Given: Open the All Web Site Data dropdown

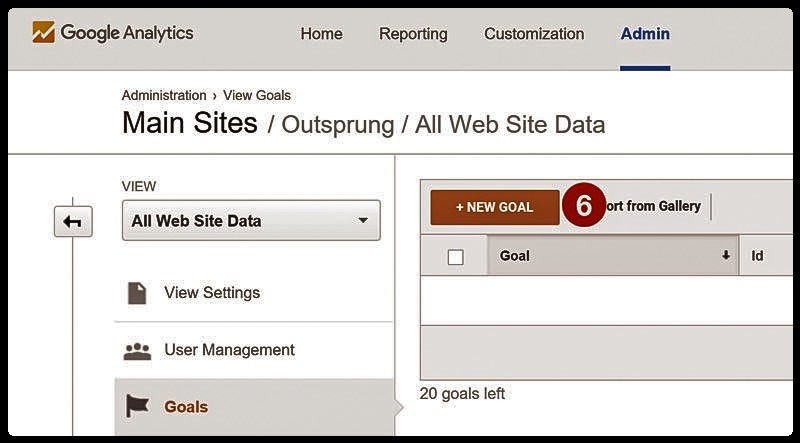Looking at the screenshot, I should click(x=251, y=220).
